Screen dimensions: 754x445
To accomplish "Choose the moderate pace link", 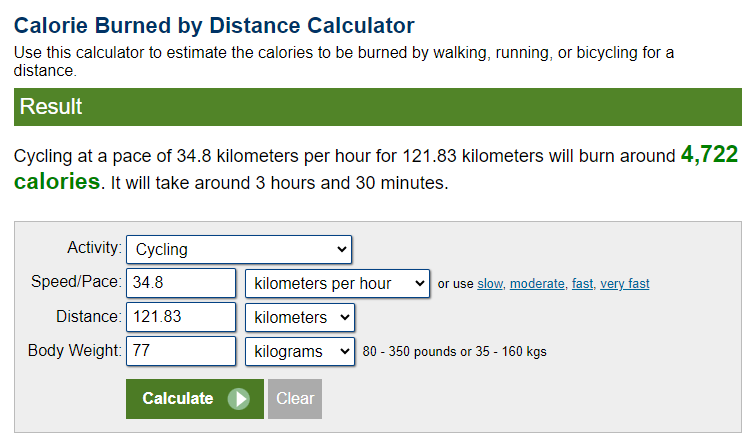I will click(537, 284).
